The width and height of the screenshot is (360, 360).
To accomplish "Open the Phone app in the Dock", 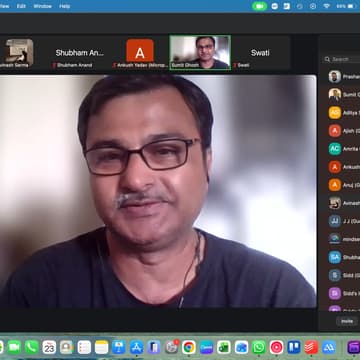I will click(32, 347).
